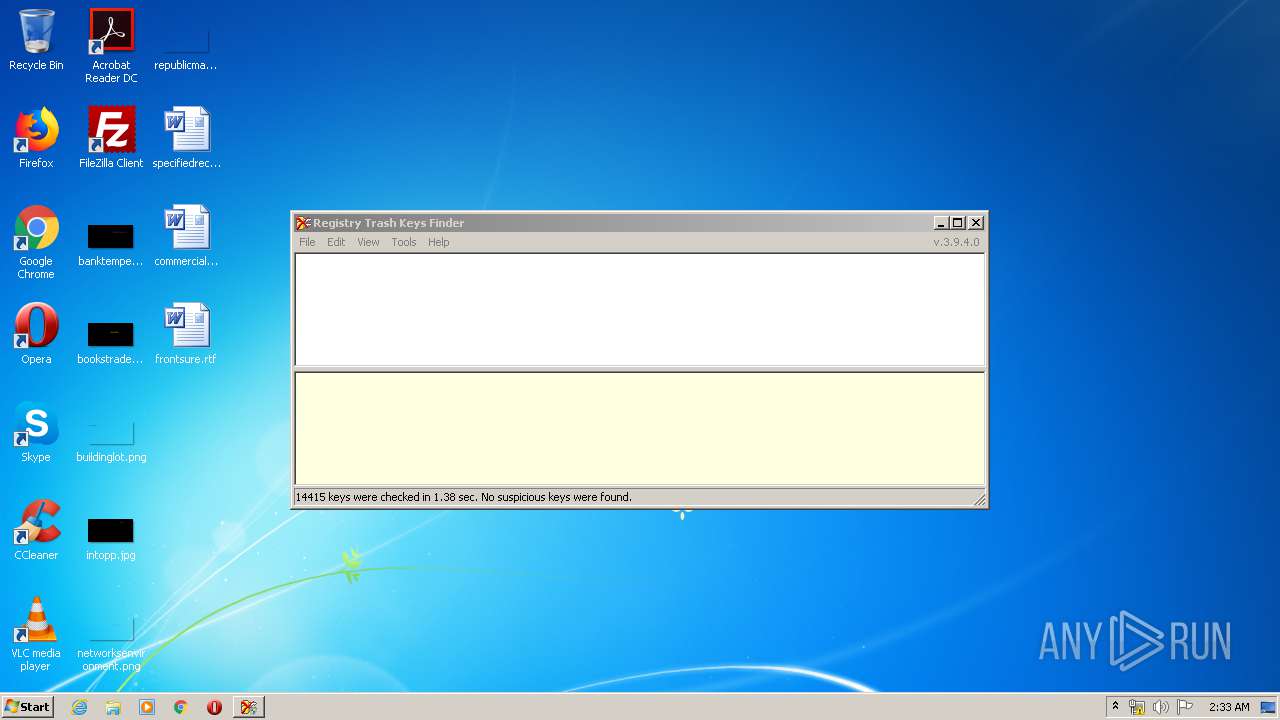Click the network tray icon
This screenshot has width=1280, height=720.
point(1137,707)
